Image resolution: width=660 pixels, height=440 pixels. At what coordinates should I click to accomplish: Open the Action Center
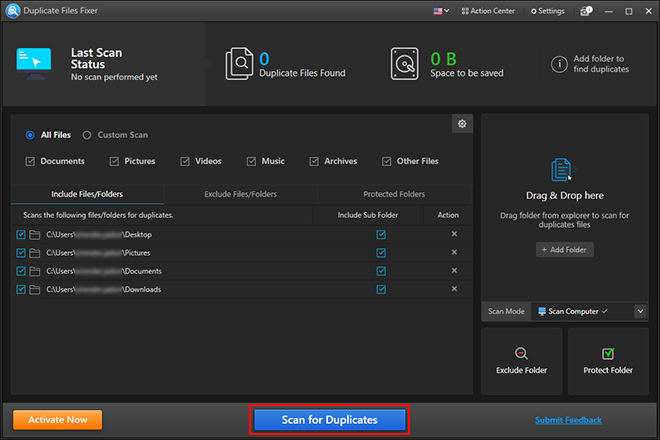point(492,11)
